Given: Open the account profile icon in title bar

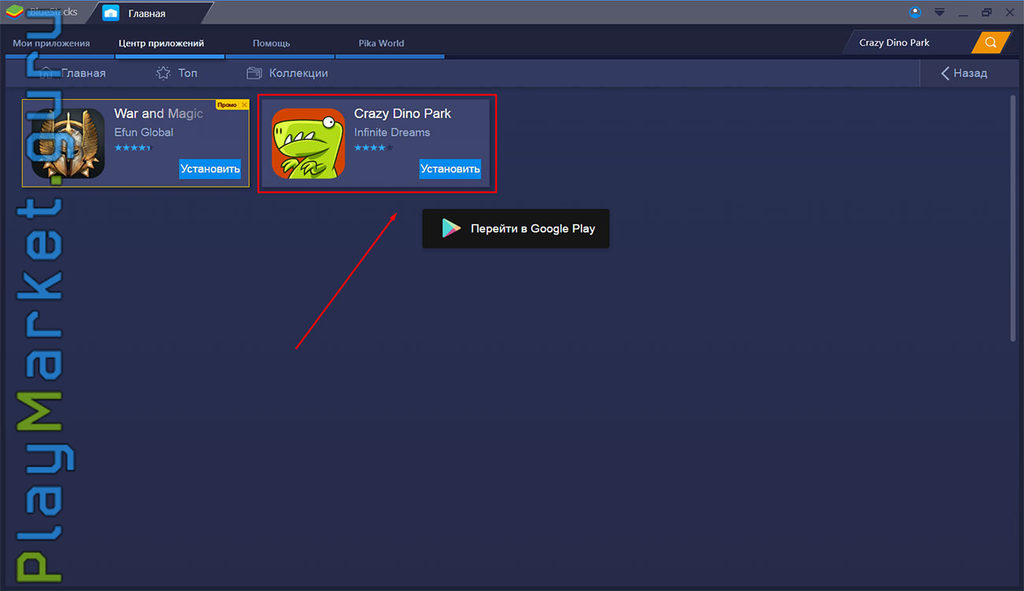Looking at the screenshot, I should coord(915,12).
